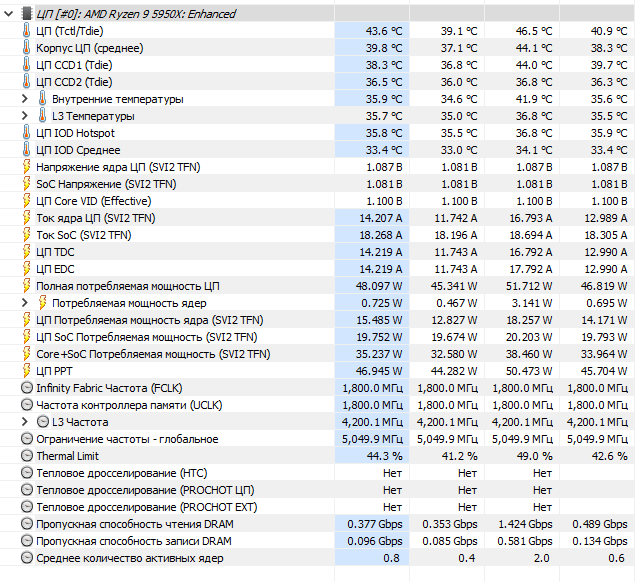Collapse the AMD Ryzen 9 5950X sensor group
The image size is (635, 582).
(8, 14)
